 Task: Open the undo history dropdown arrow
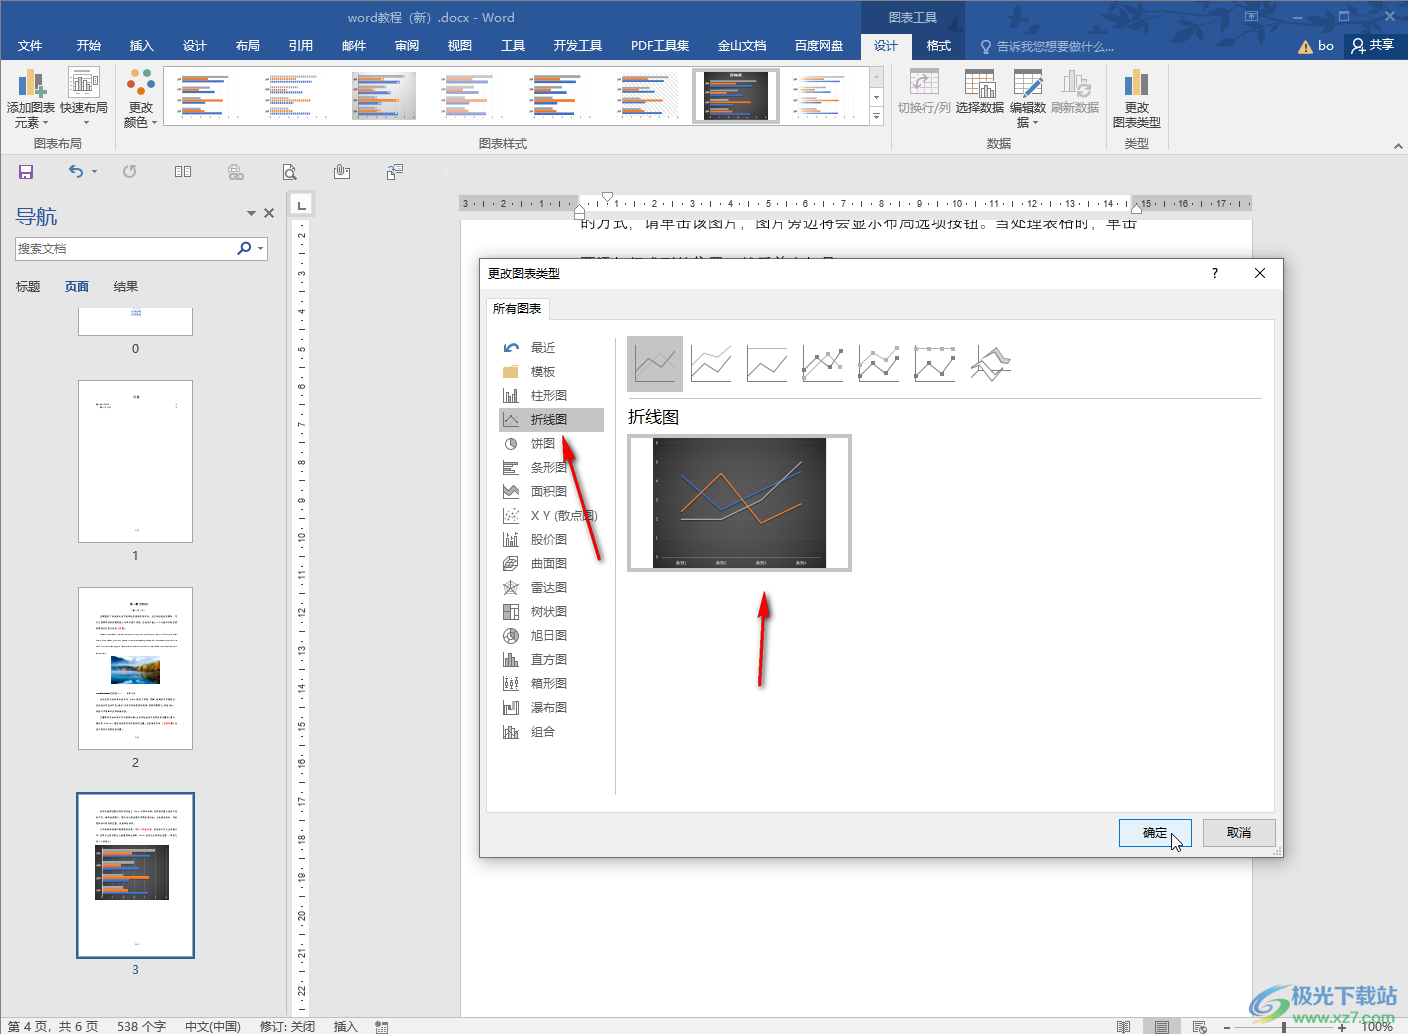[95, 172]
